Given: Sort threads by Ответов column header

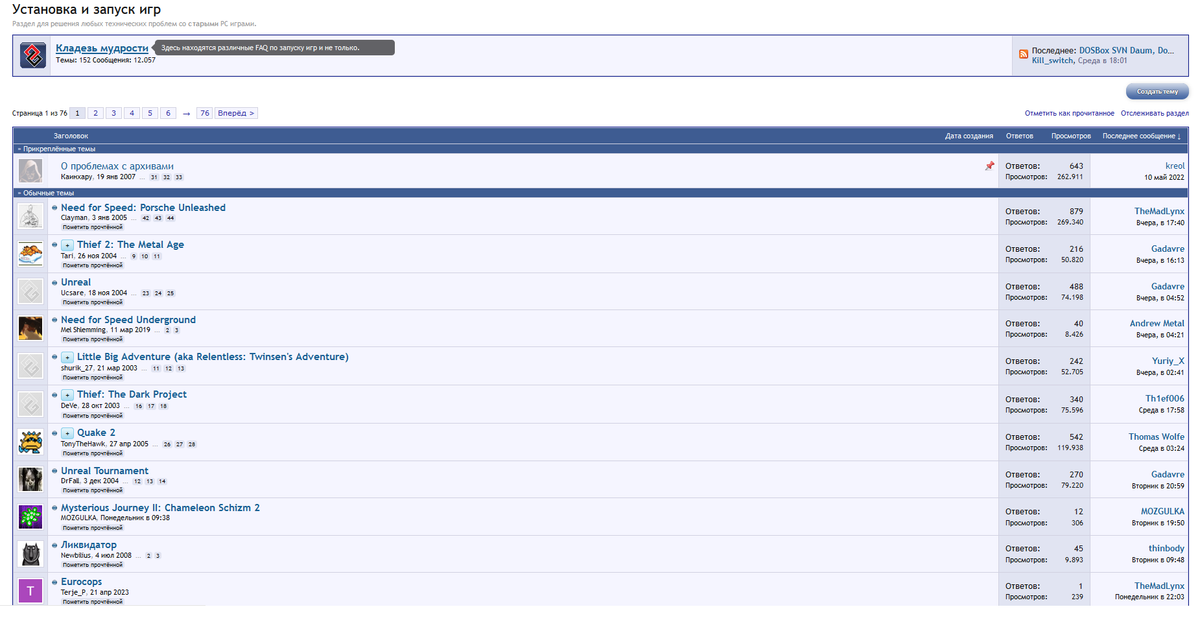Looking at the screenshot, I should [x=1019, y=135].
